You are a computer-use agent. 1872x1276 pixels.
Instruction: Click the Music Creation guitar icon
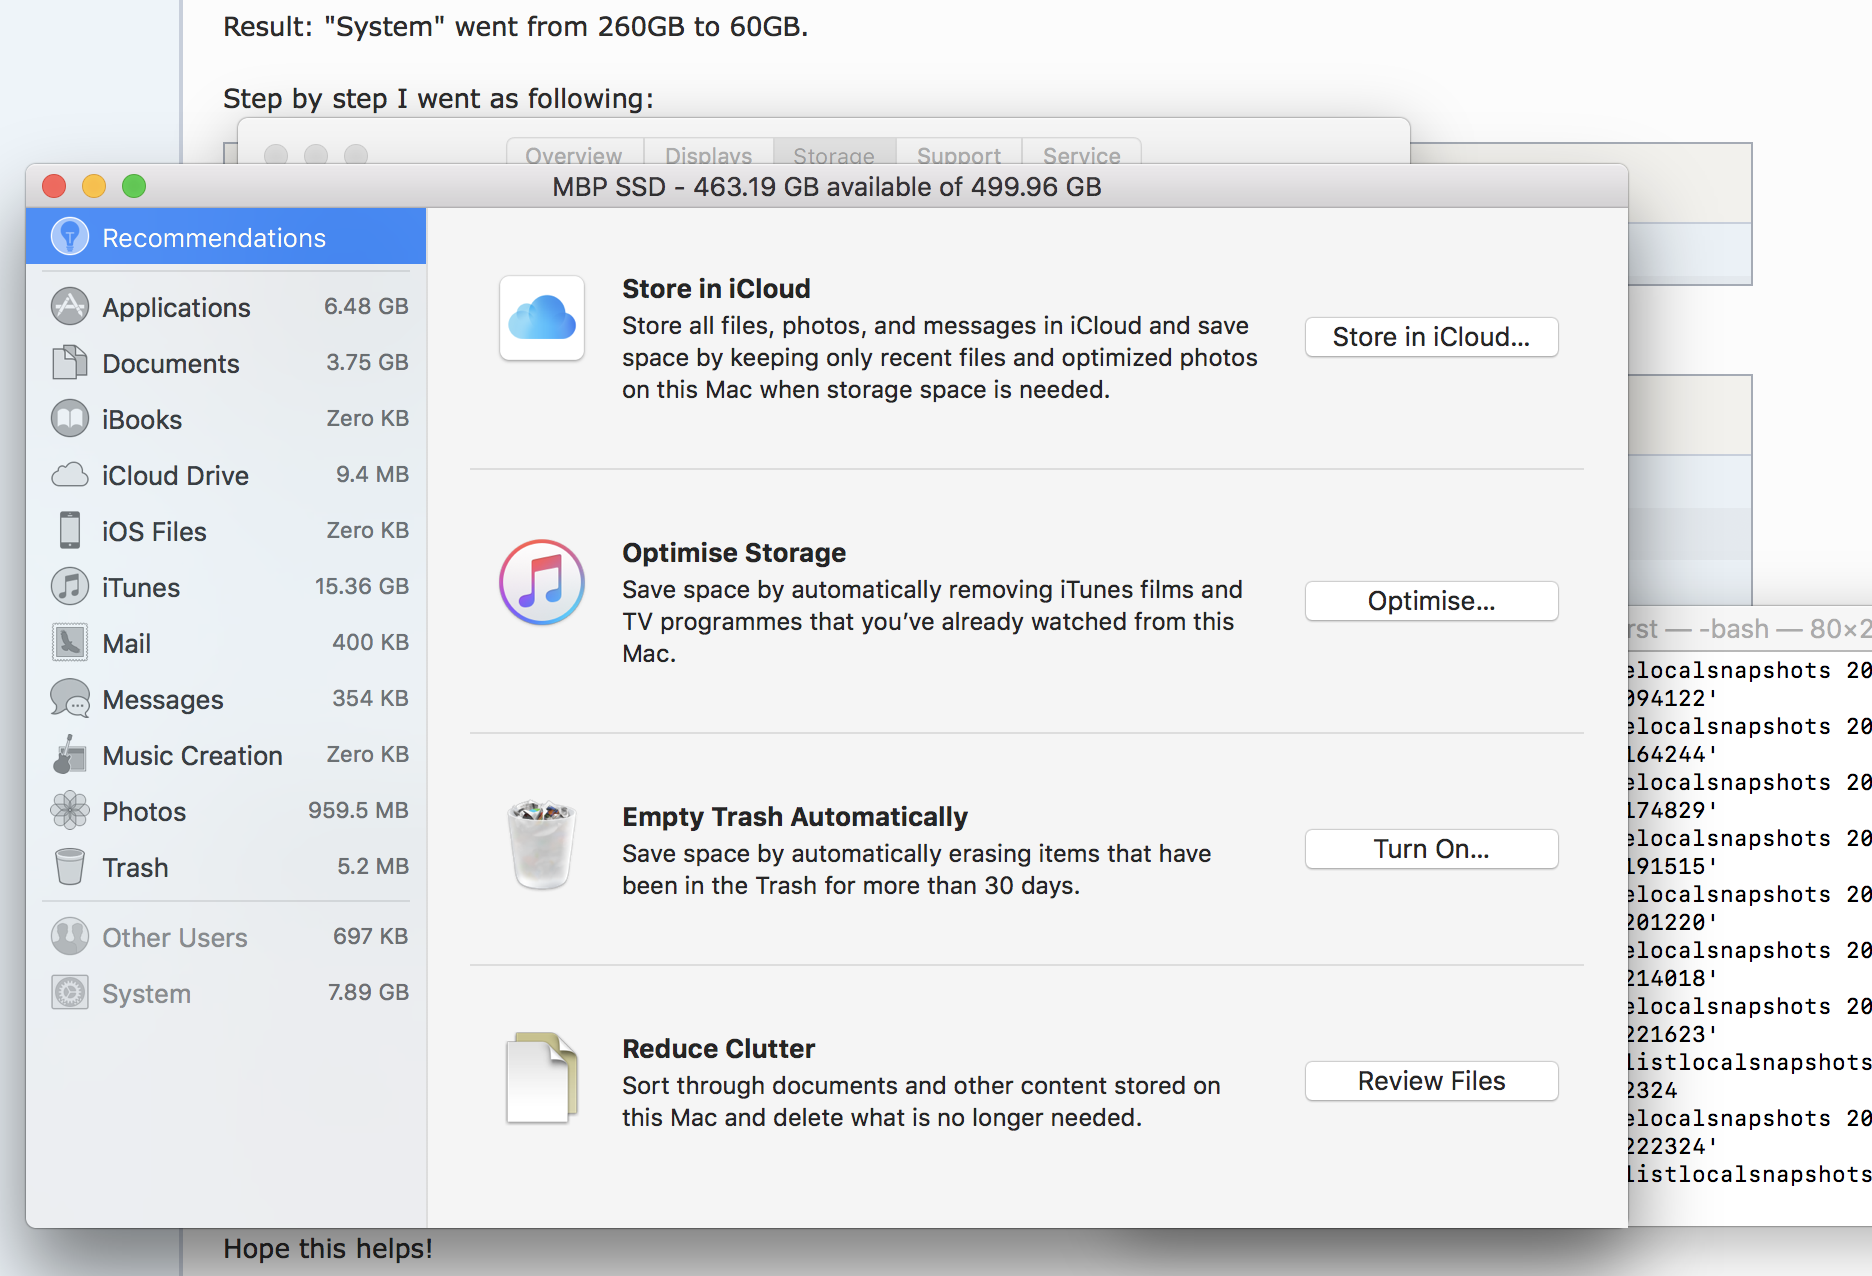click(x=70, y=755)
